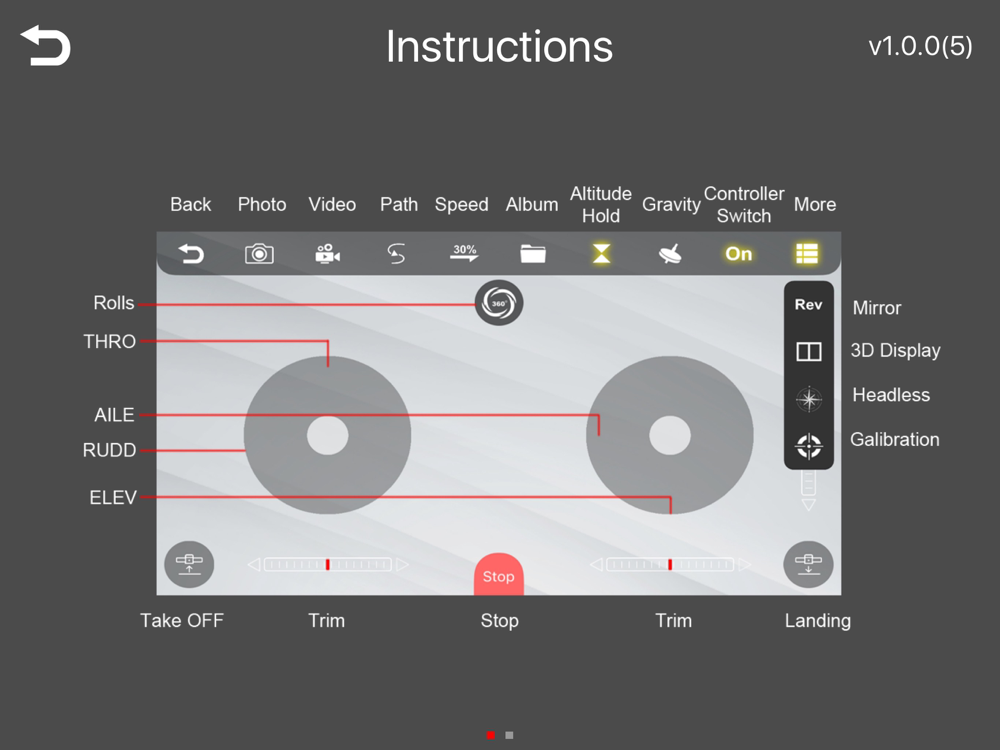This screenshot has height=750, width=1000.
Task: Open the Album folder icon
Action: 533,254
